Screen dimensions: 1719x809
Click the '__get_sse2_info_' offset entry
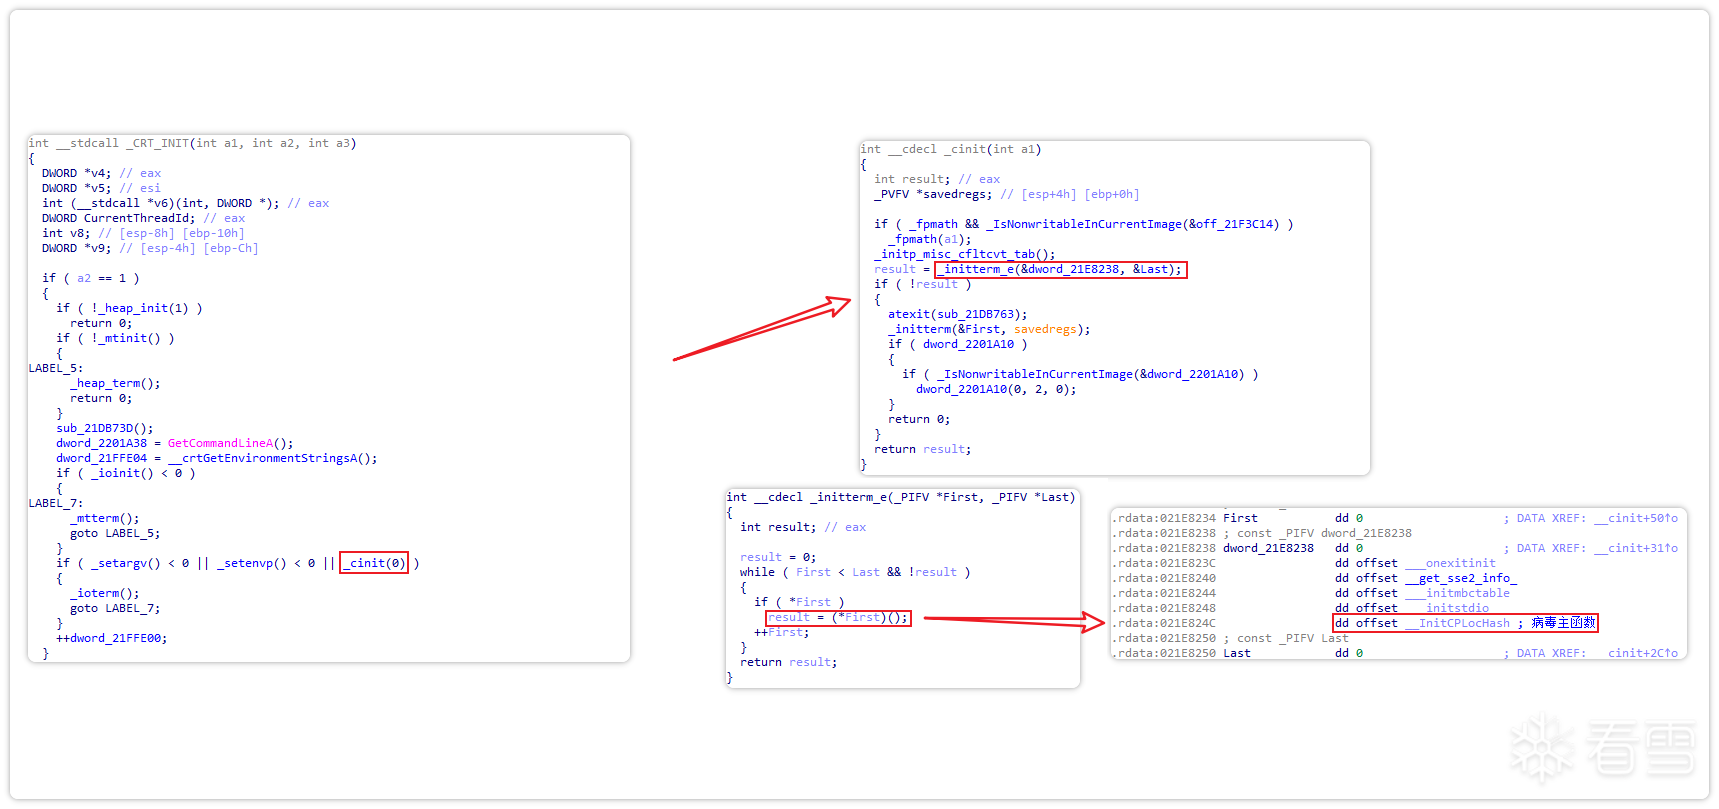(1461, 578)
